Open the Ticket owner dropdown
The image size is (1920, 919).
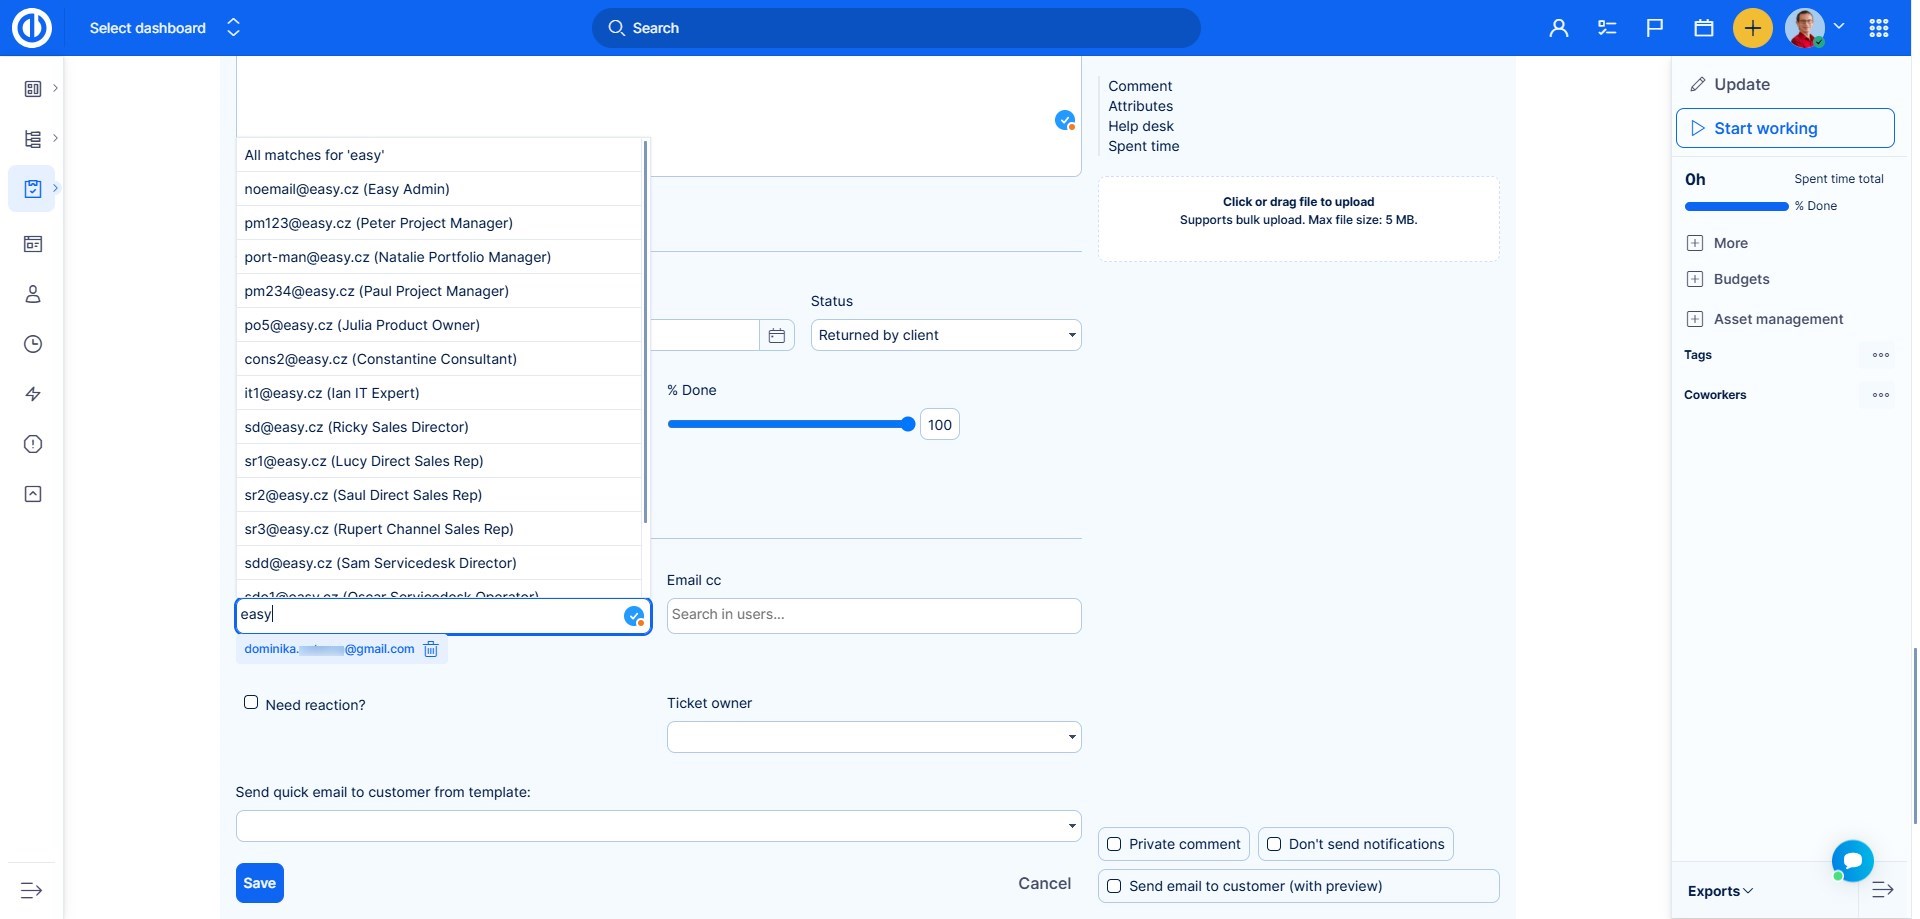[x=873, y=737]
